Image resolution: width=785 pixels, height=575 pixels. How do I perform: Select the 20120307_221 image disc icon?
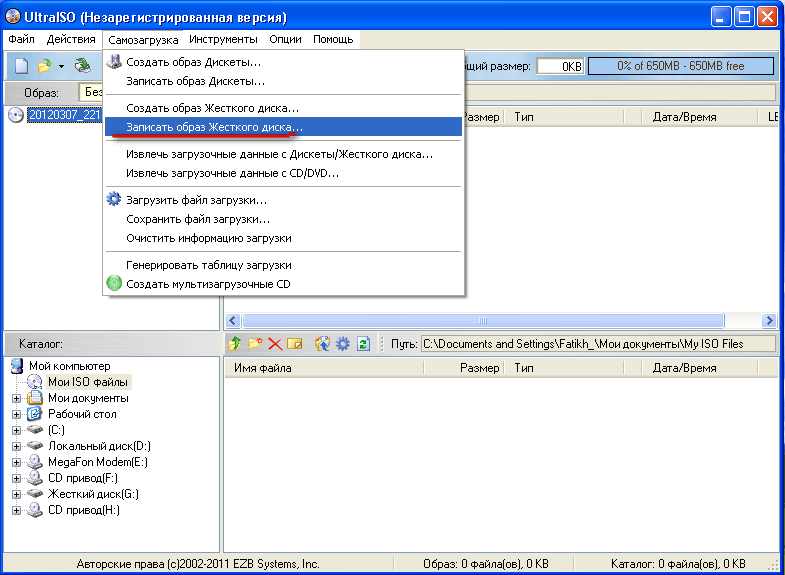[16, 115]
